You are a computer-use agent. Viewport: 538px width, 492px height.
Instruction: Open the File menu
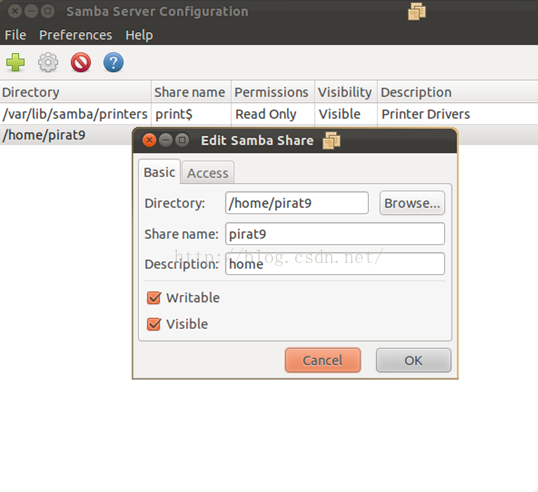(15, 35)
